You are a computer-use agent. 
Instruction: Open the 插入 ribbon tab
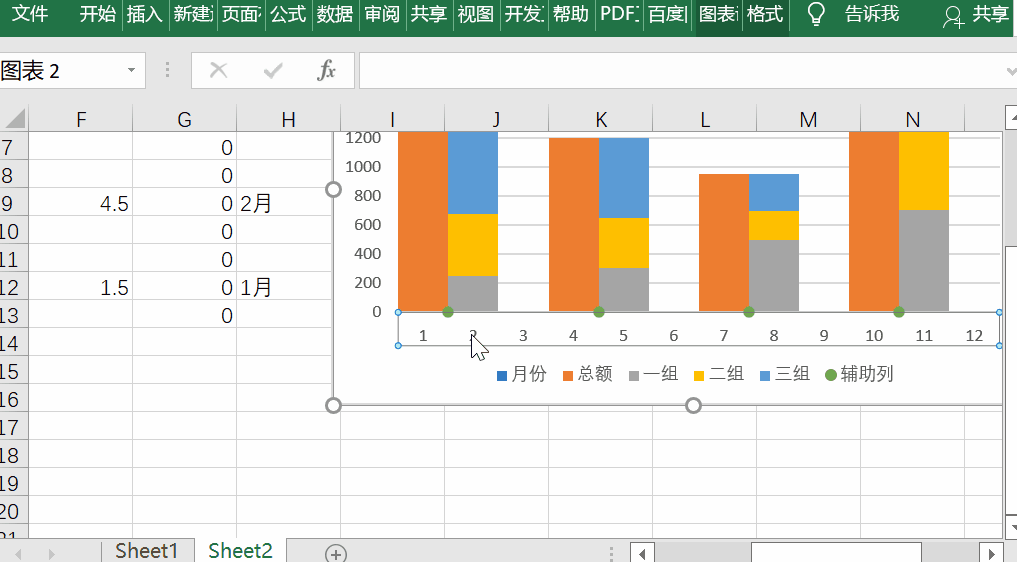144,14
